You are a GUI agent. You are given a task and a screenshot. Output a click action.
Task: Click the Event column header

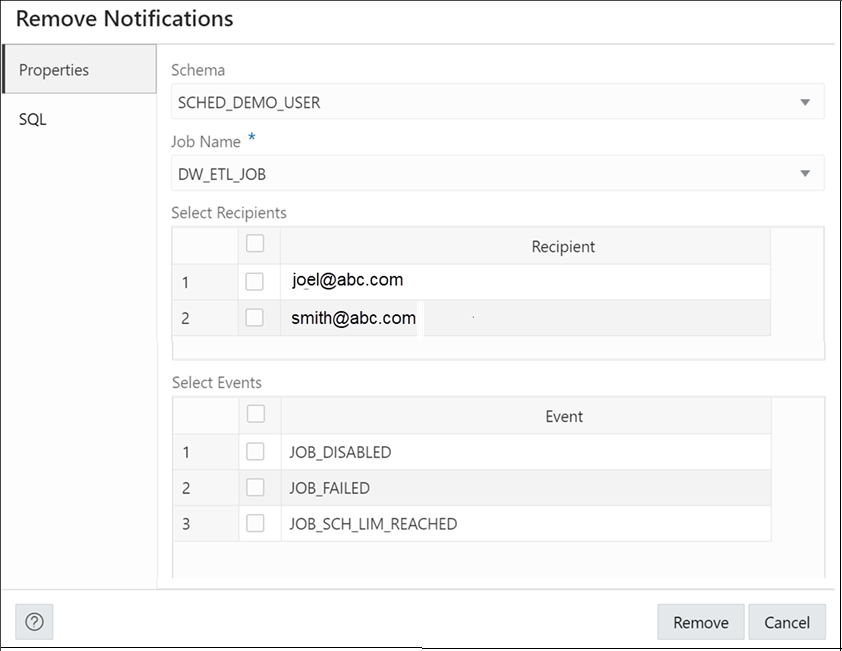[x=565, y=416]
